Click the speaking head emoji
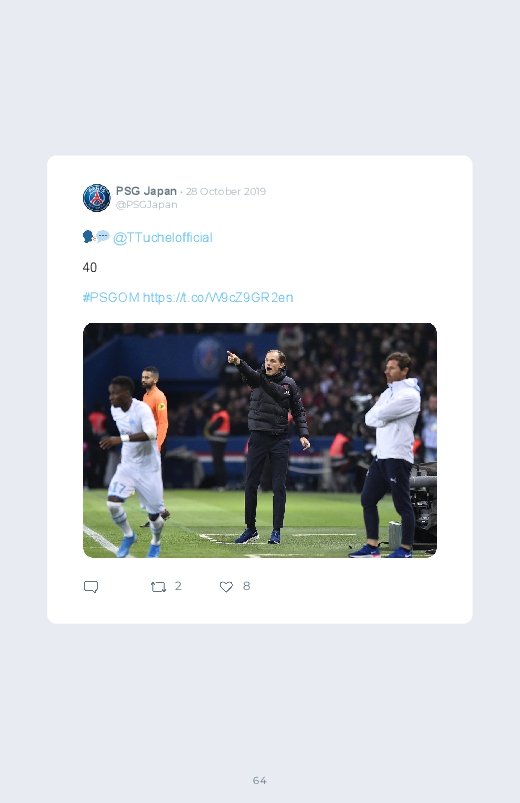 89,237
